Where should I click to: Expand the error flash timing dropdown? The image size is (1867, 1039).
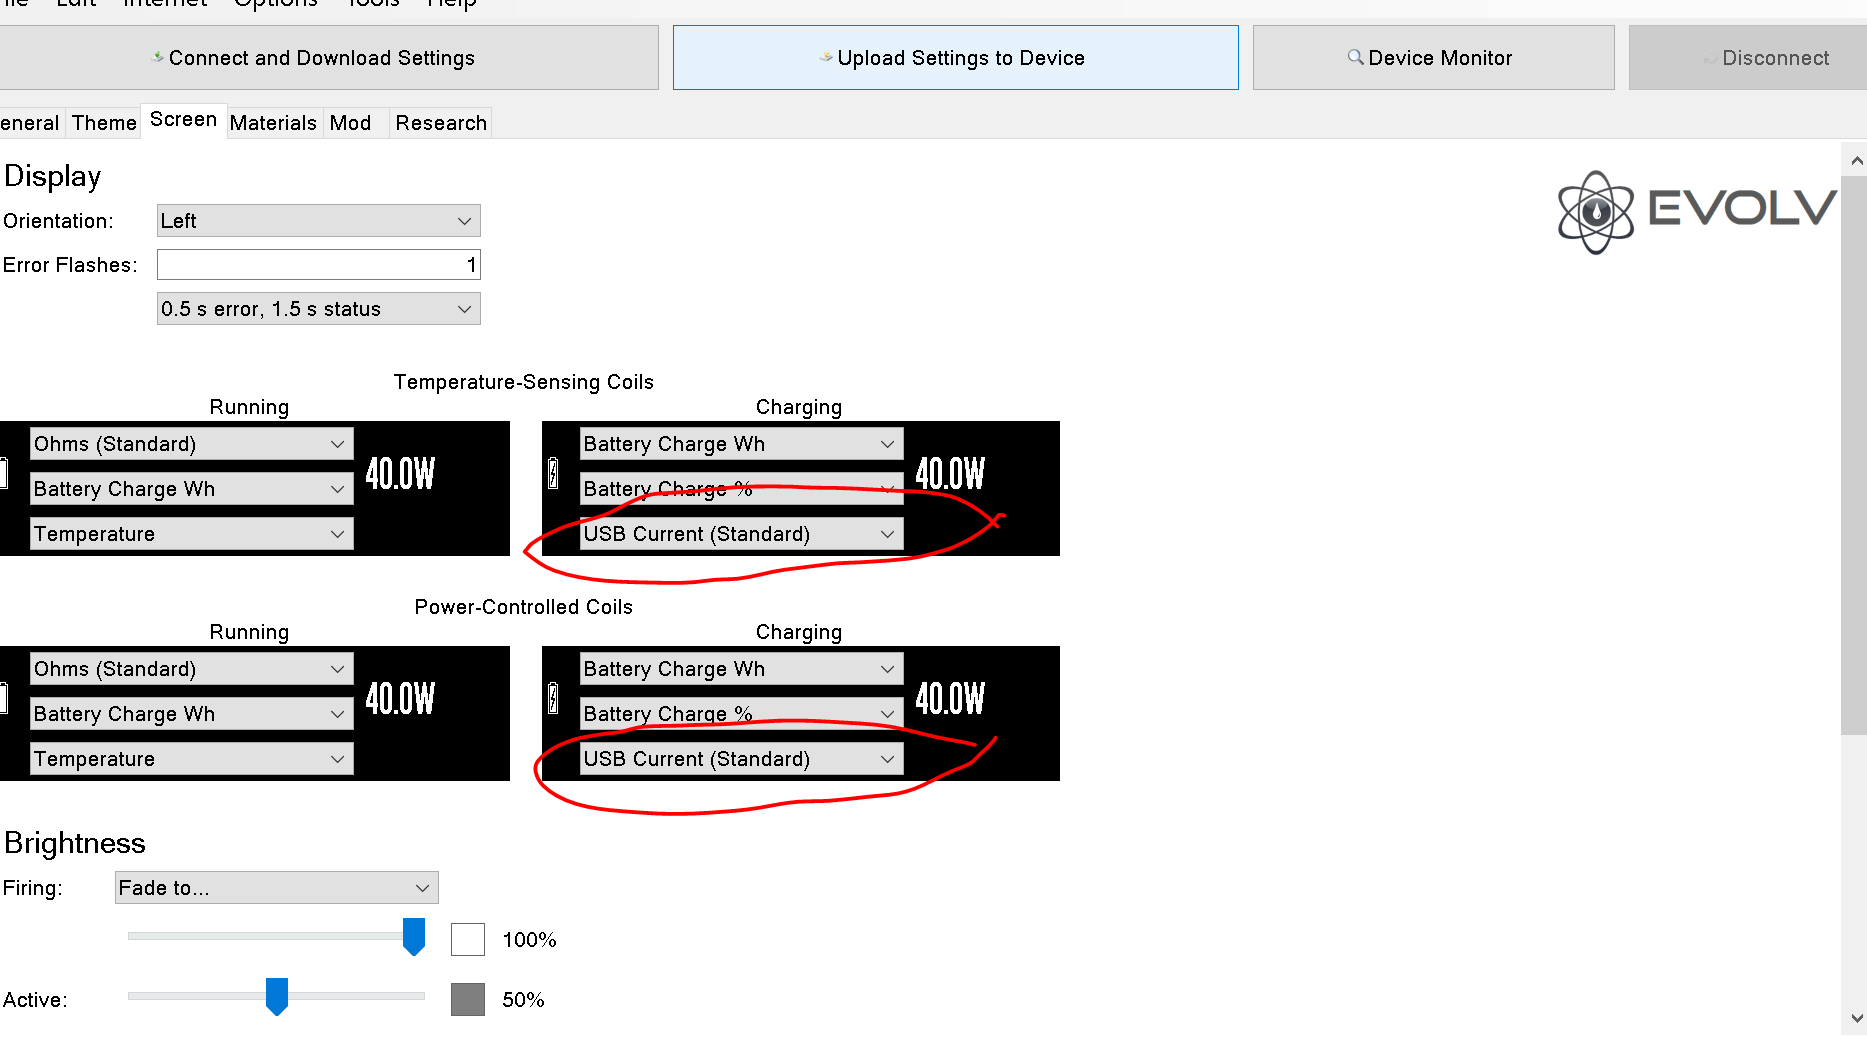[318, 309]
